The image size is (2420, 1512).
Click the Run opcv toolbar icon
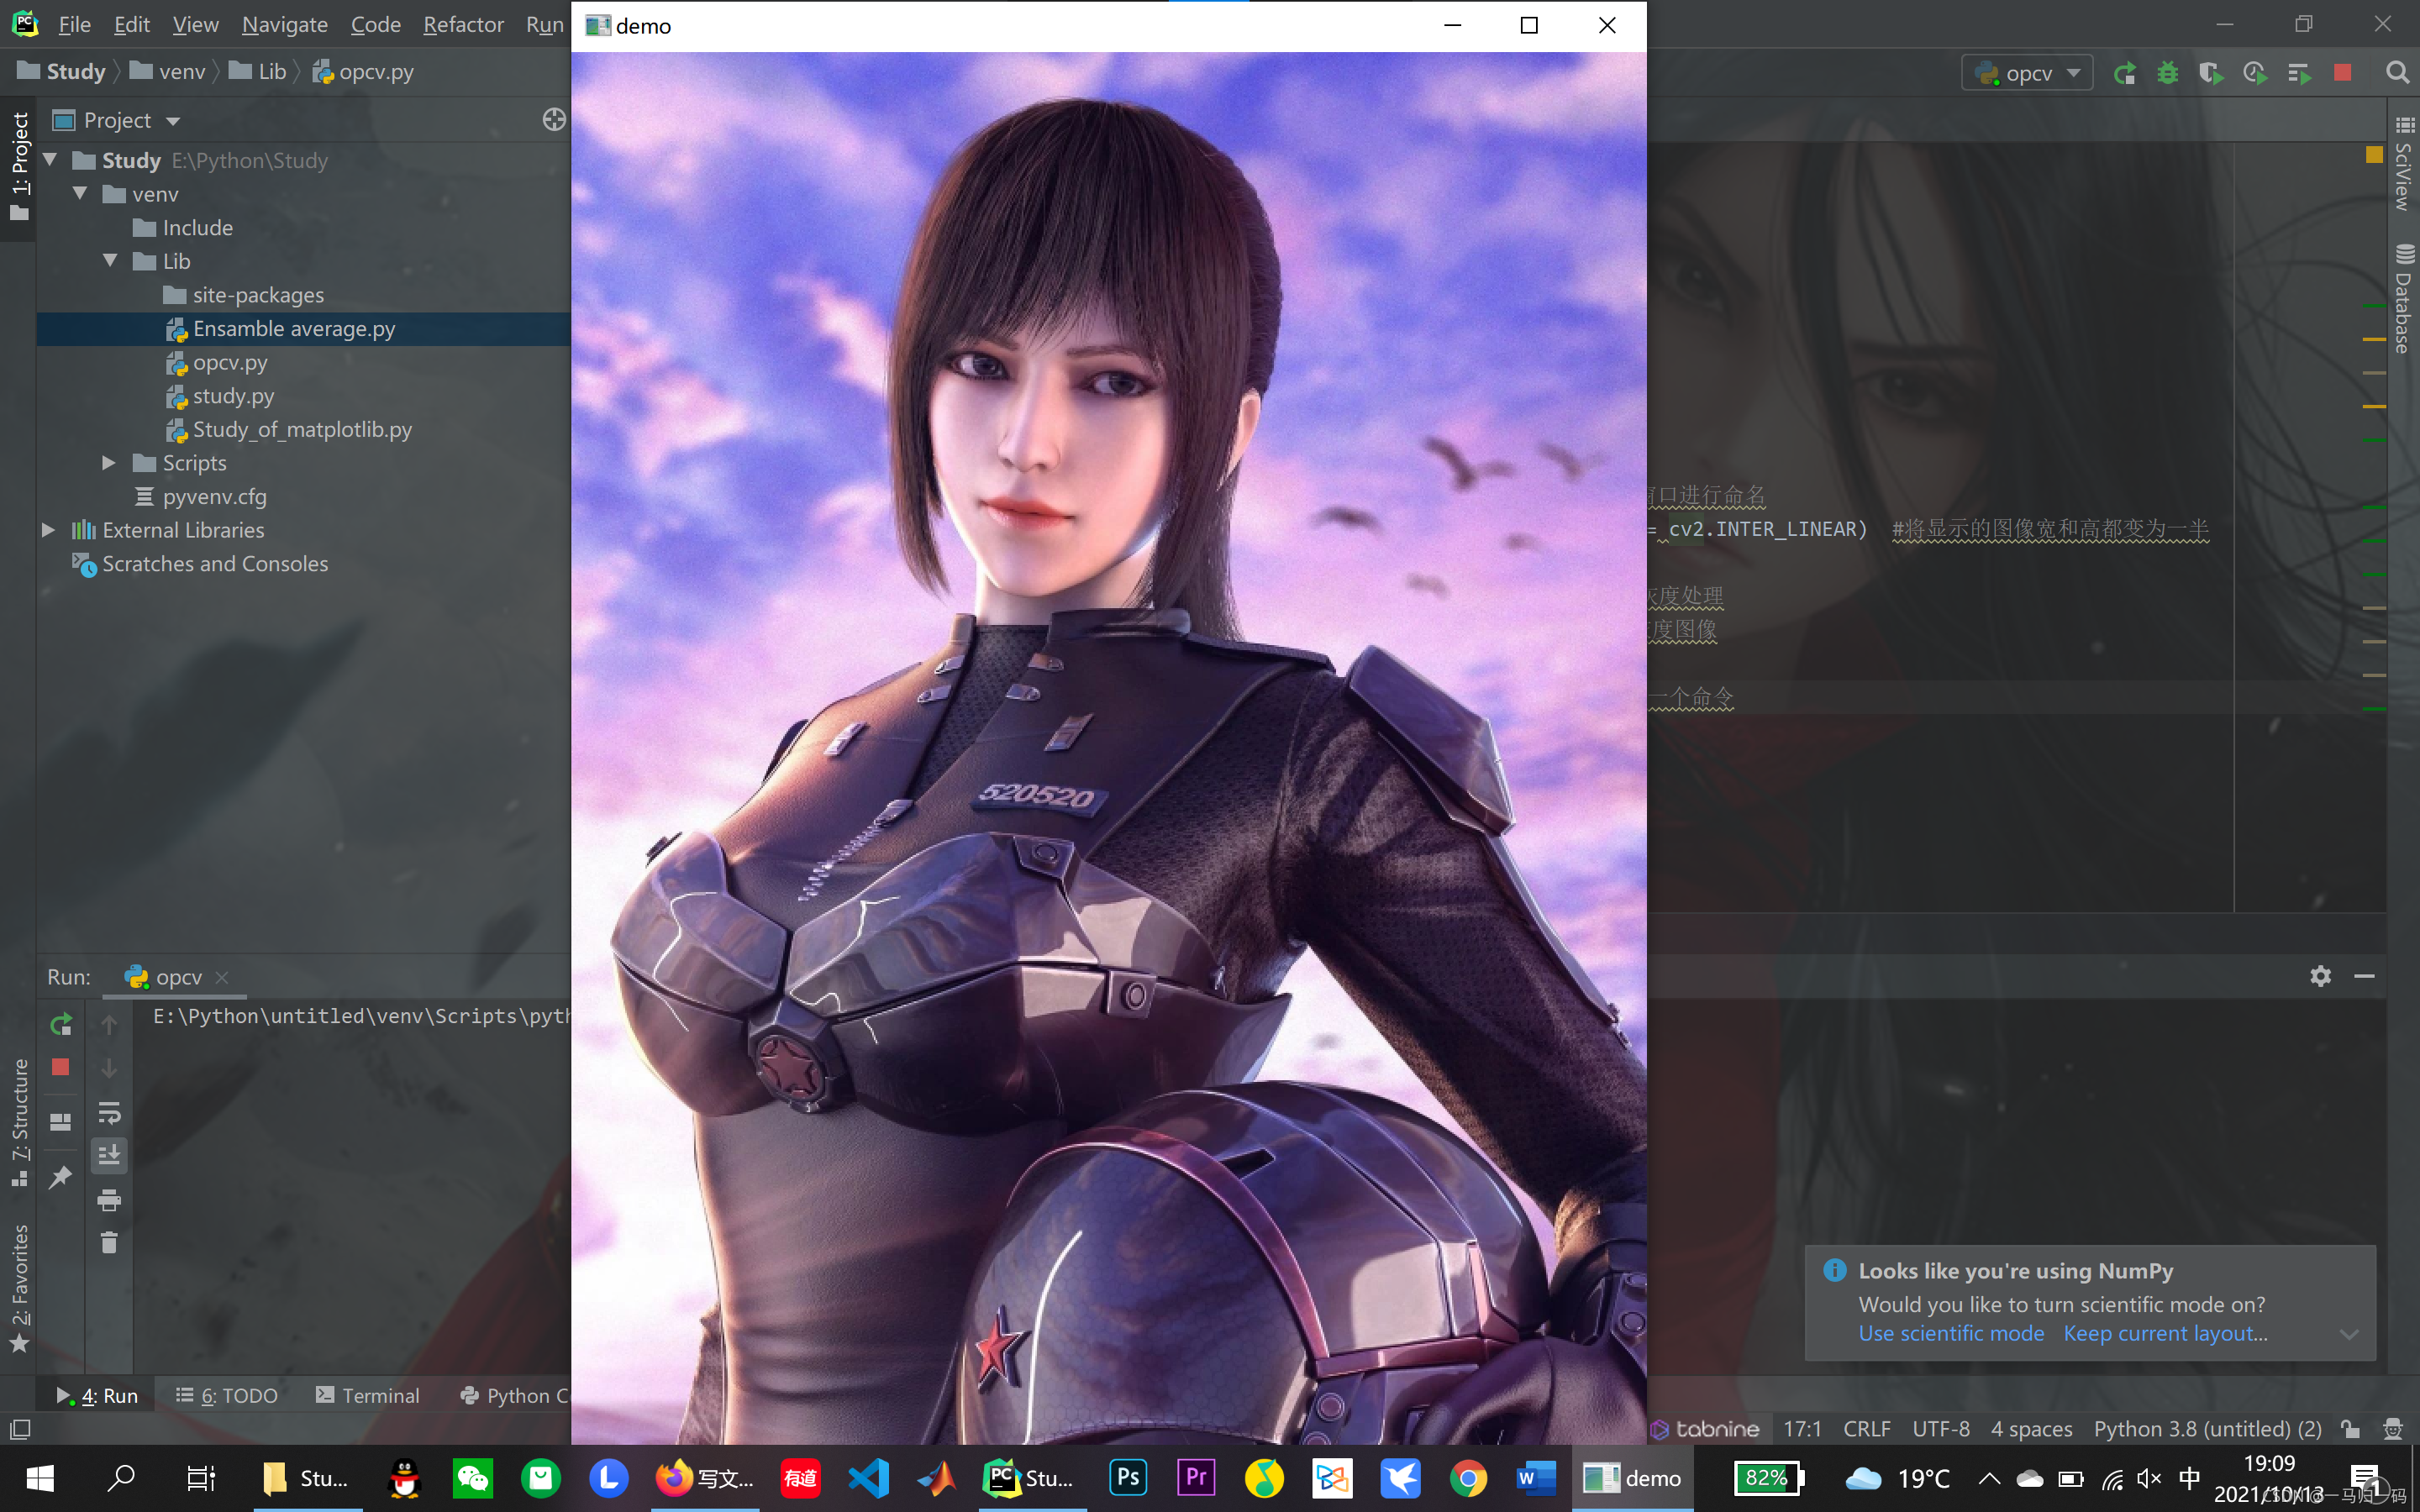pos(2124,73)
